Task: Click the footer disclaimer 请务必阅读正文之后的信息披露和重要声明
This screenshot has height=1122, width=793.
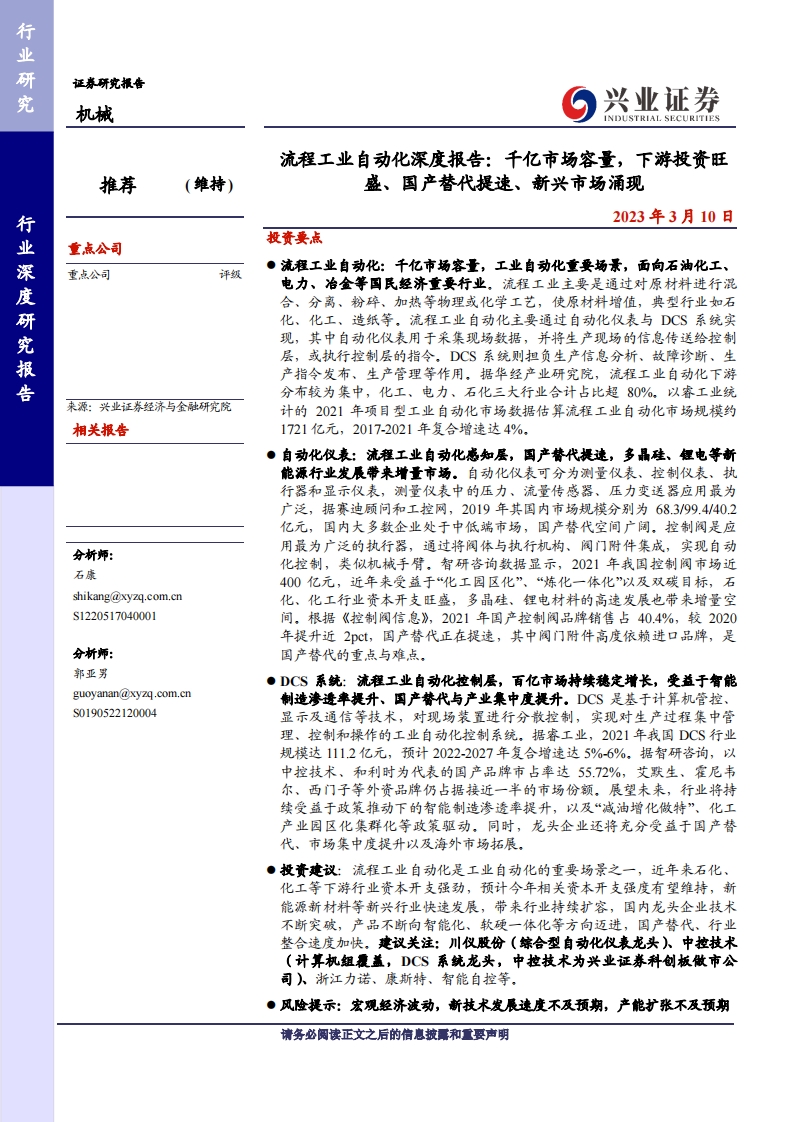Action: [395, 1034]
